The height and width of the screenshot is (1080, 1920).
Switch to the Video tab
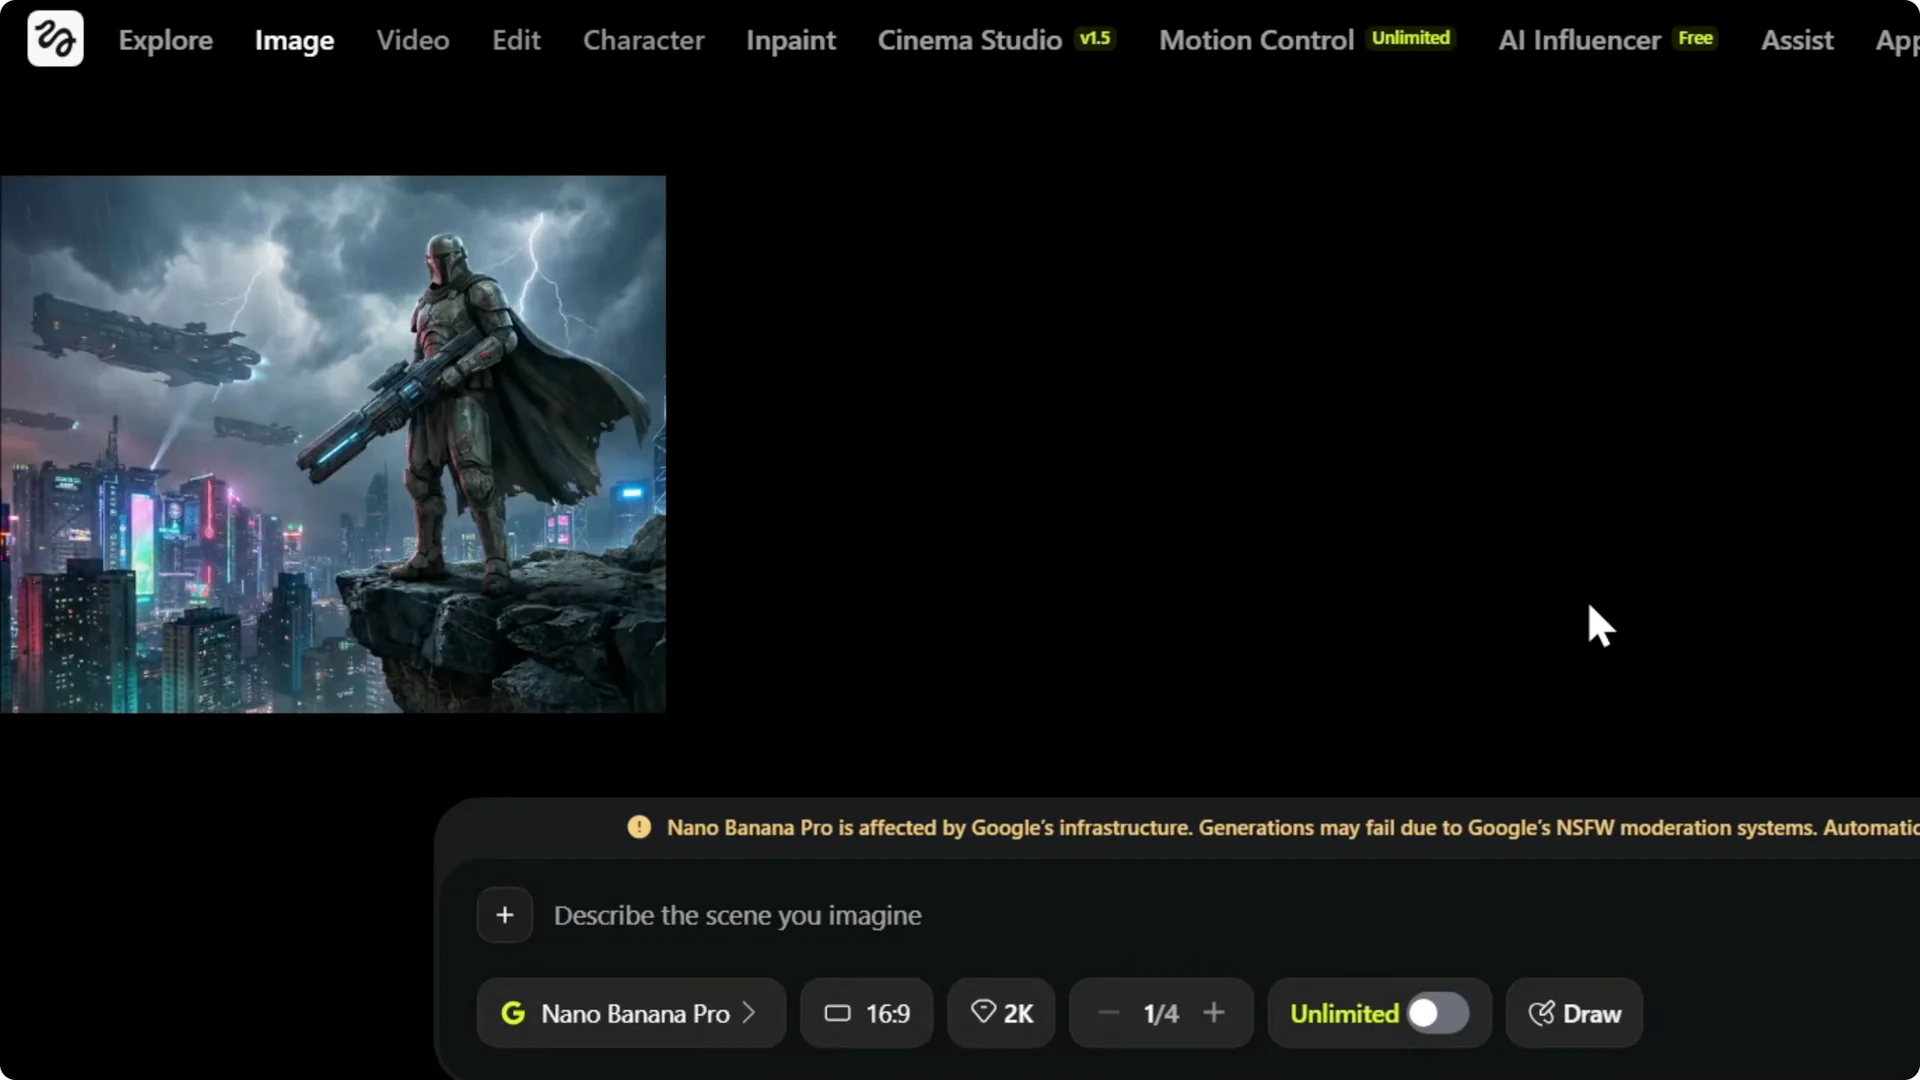click(x=412, y=40)
